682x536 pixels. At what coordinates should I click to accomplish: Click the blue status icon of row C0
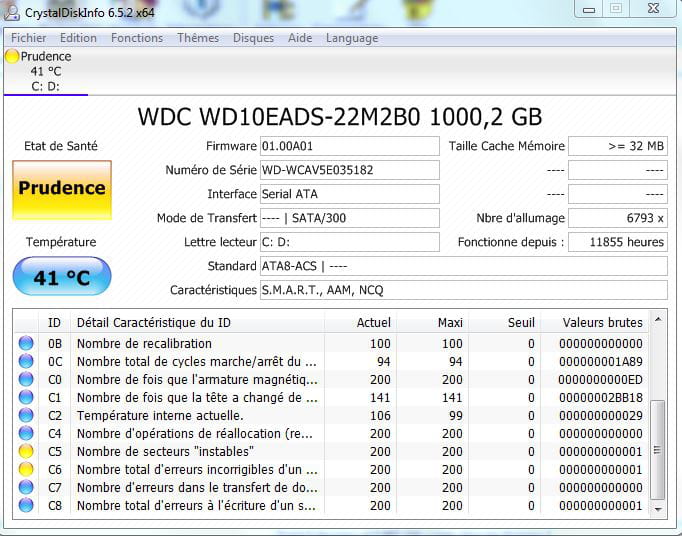pos(26,379)
